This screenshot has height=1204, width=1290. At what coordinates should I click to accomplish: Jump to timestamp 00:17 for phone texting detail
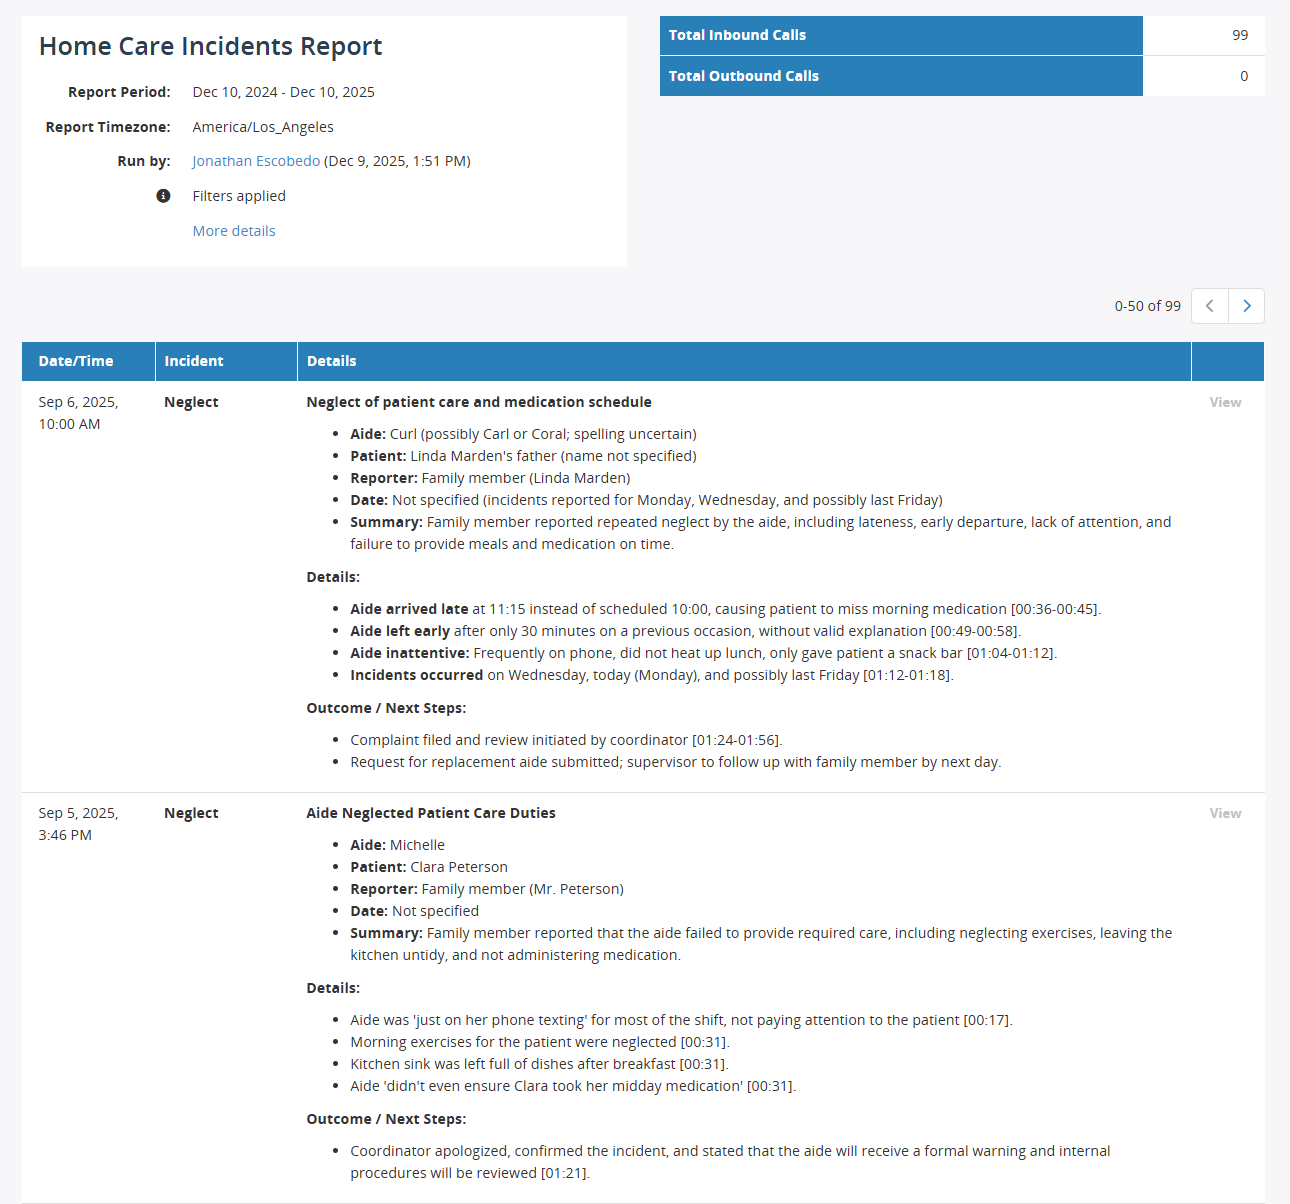[990, 1019]
